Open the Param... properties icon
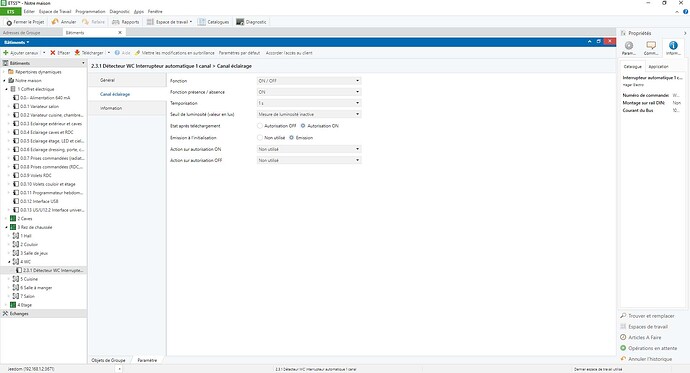Viewport: 690px width, 373px height. [x=629, y=48]
